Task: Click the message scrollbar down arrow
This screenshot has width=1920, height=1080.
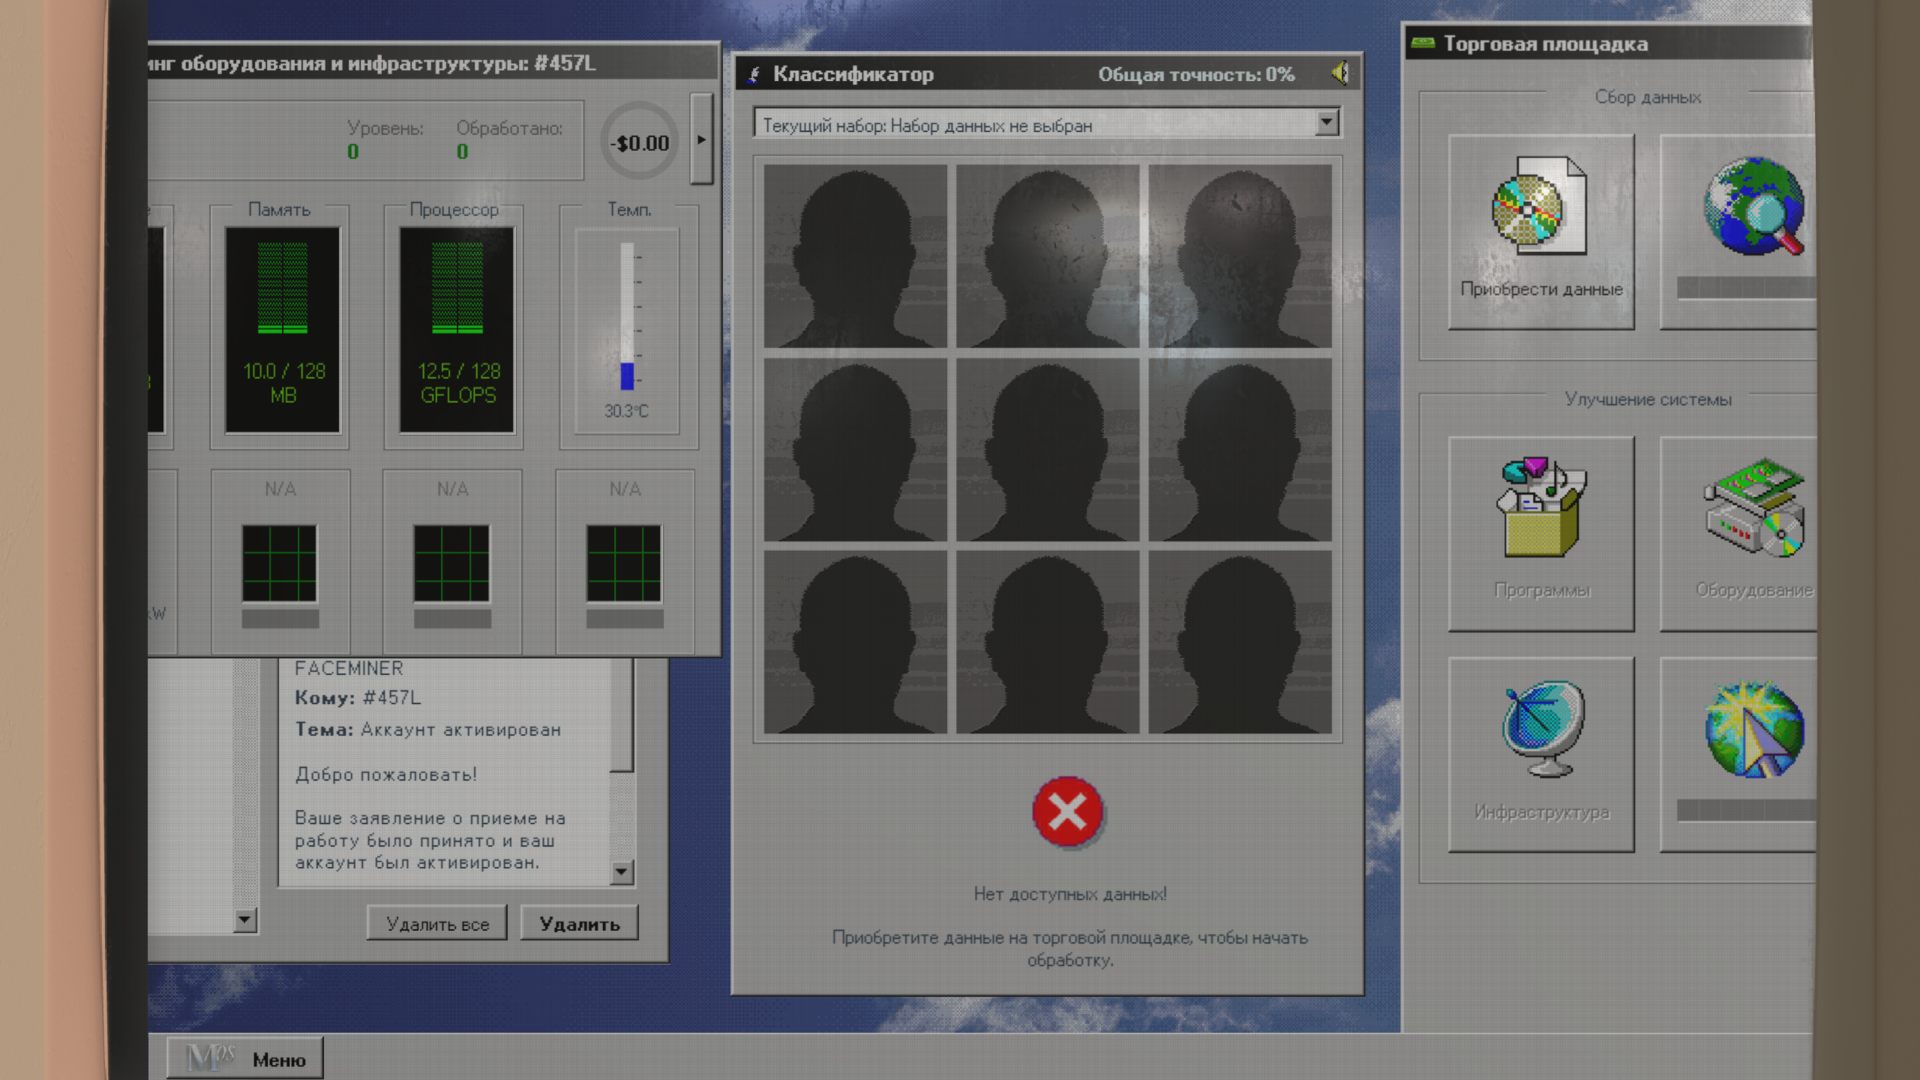Action: (621, 872)
